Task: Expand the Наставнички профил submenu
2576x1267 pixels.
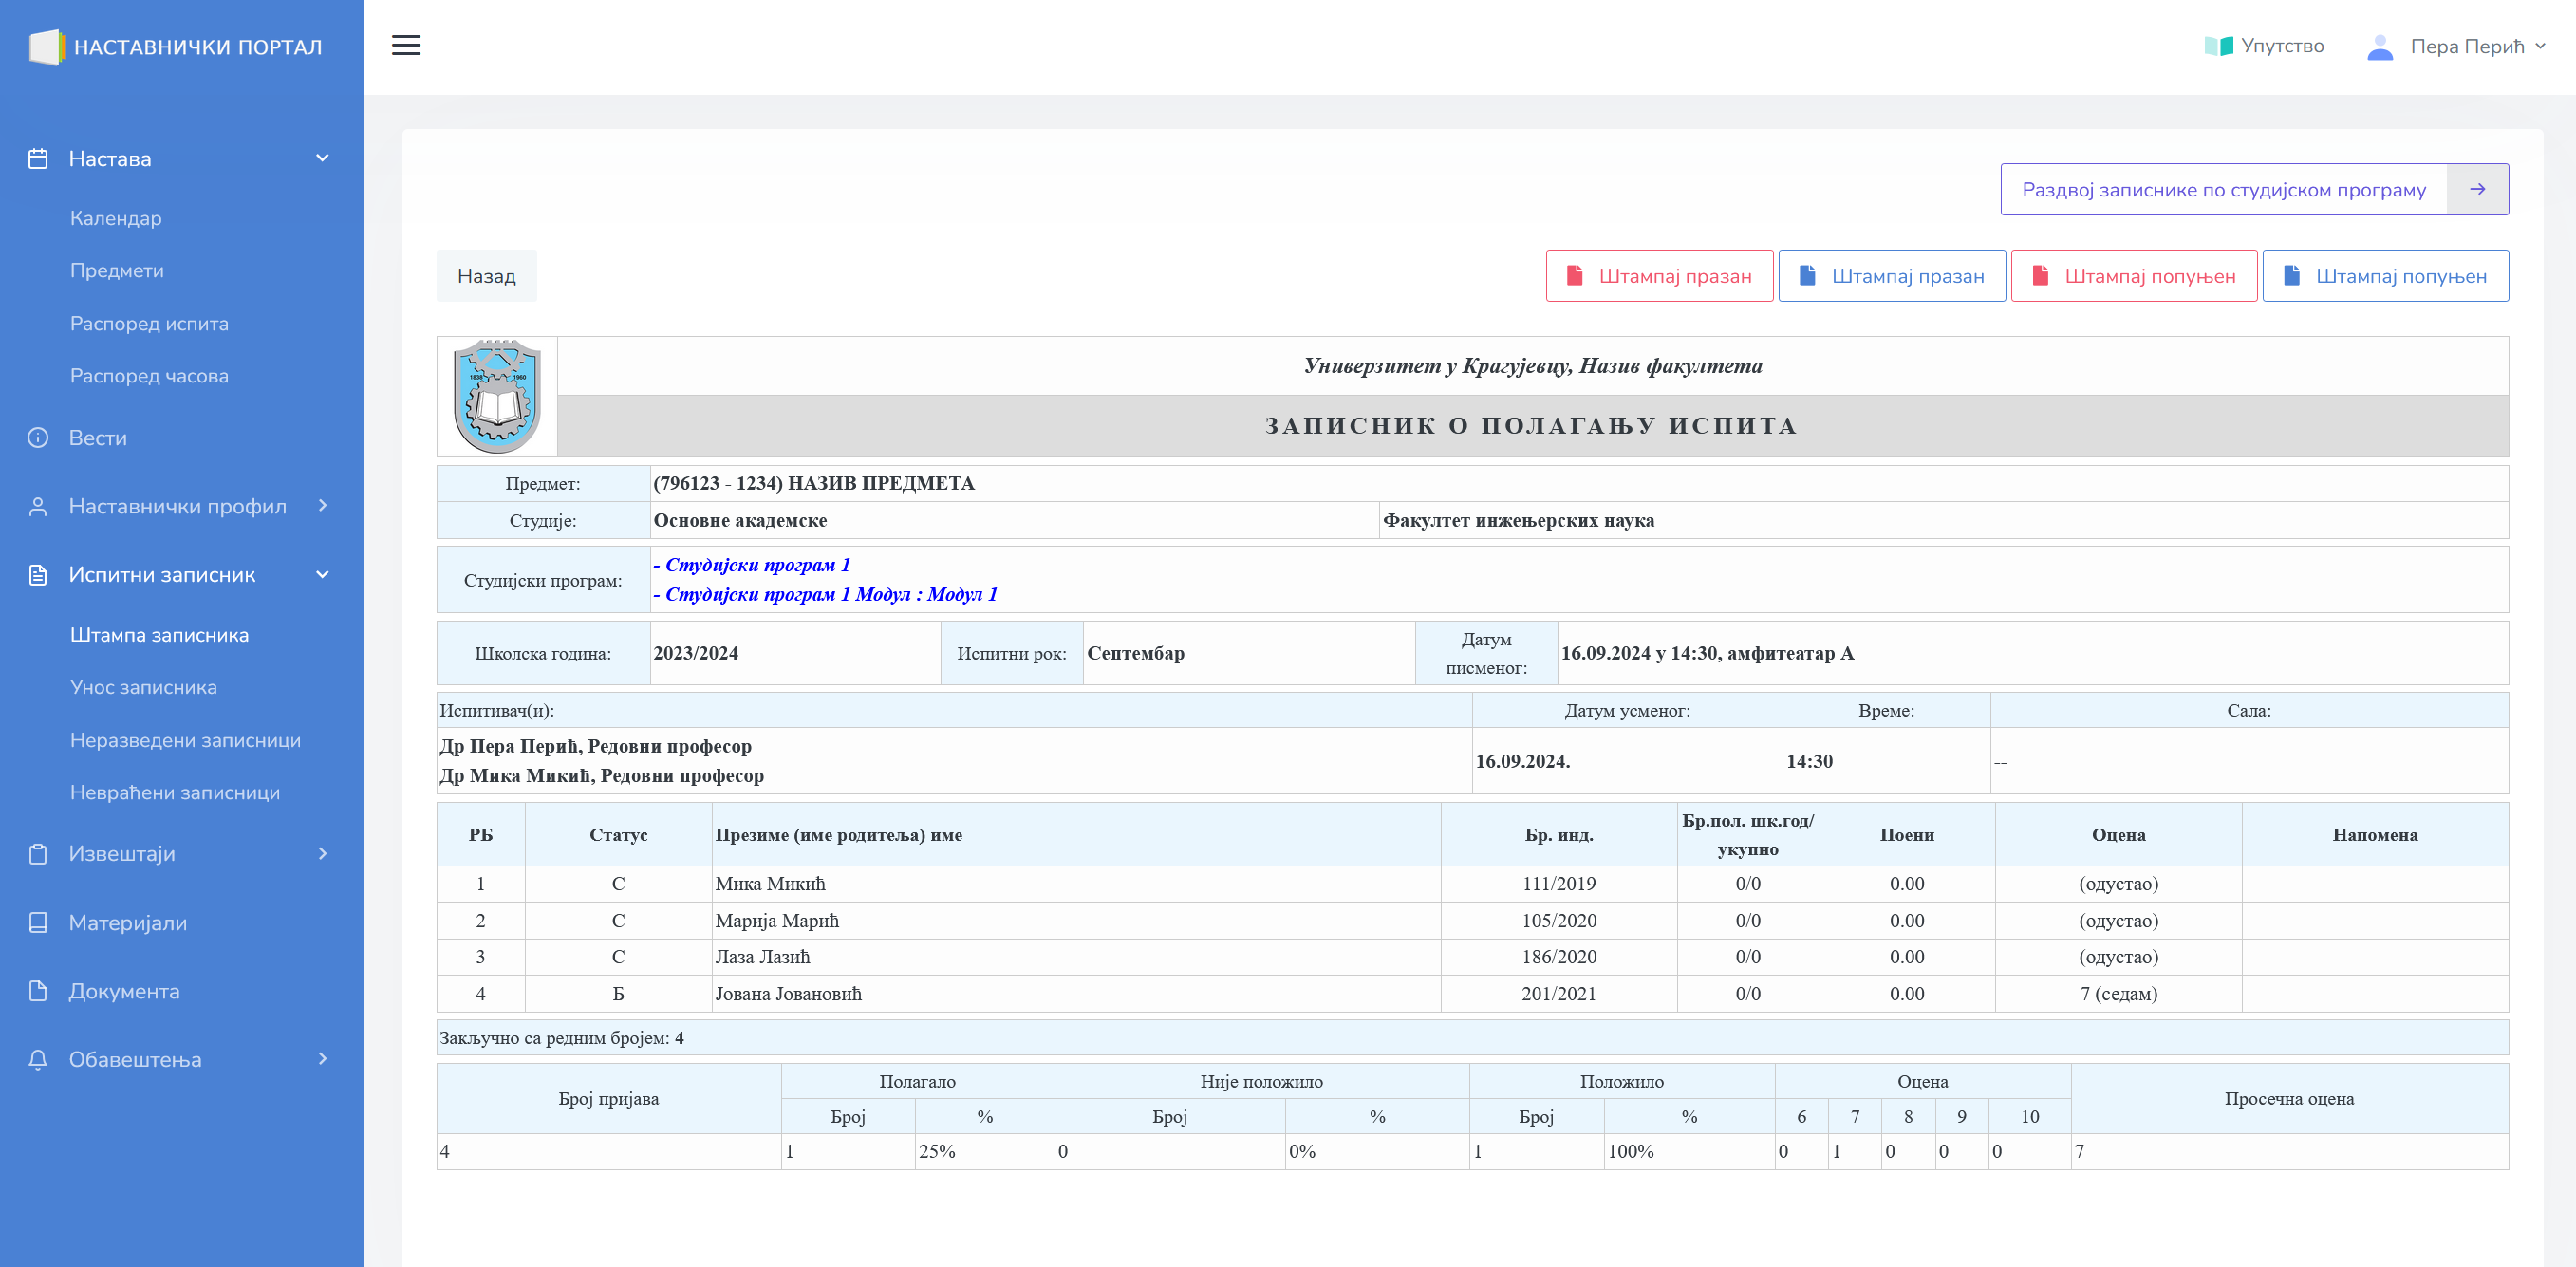Action: pyautogui.click(x=322, y=506)
